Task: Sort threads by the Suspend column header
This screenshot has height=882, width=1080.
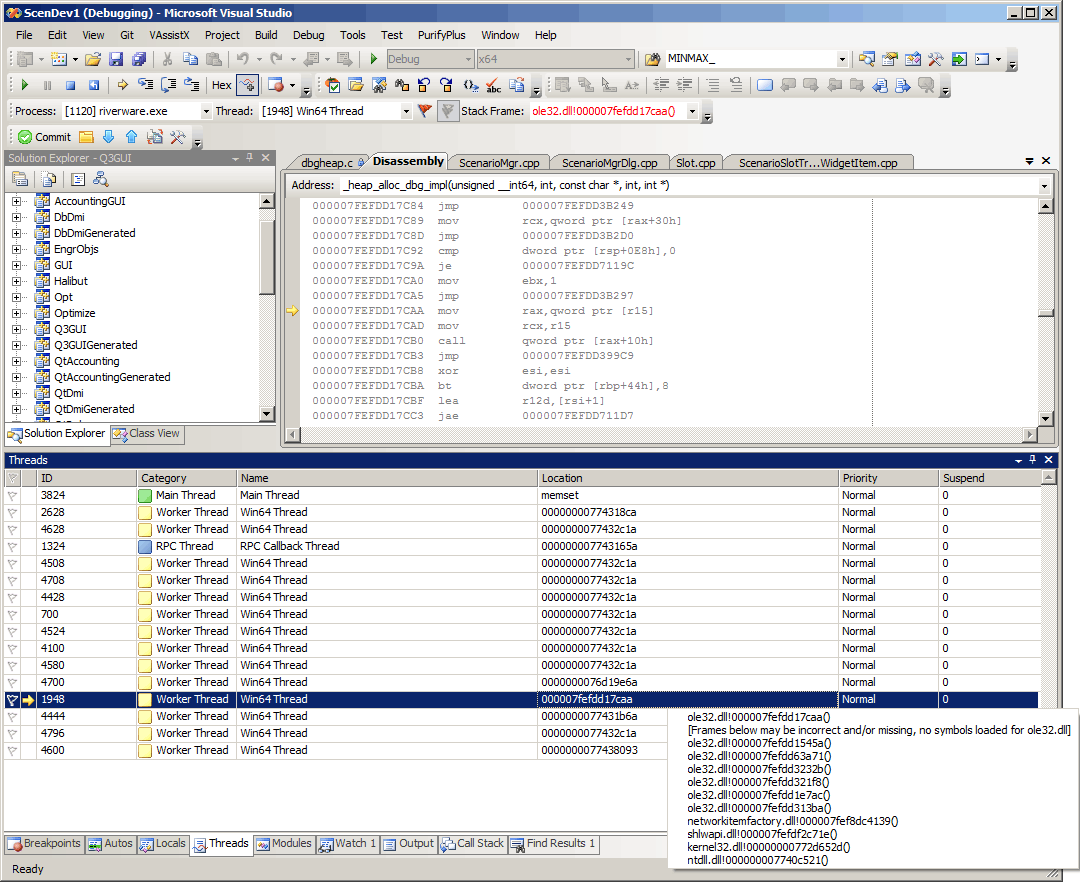Action: tap(990, 479)
